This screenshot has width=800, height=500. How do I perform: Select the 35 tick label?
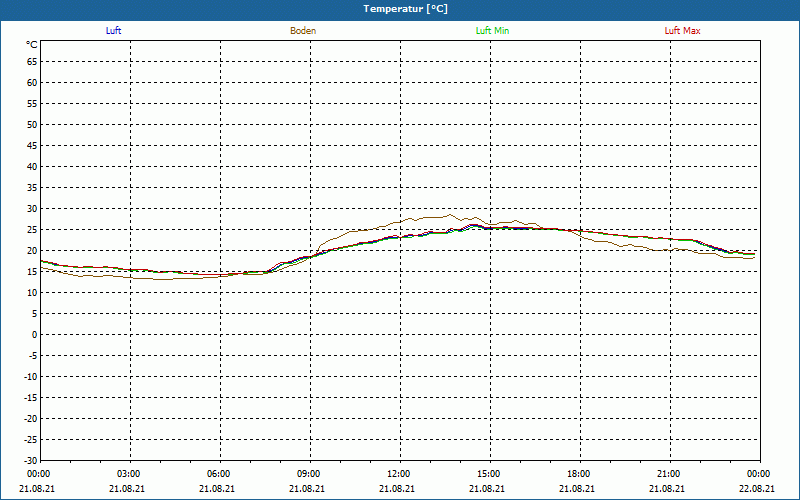tap(32, 188)
